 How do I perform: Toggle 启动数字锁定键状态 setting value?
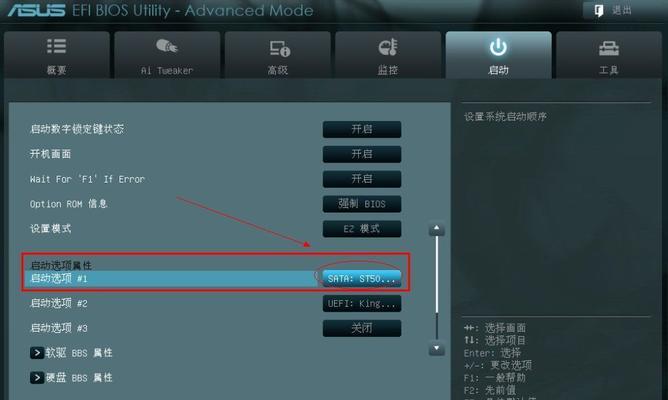pos(362,129)
